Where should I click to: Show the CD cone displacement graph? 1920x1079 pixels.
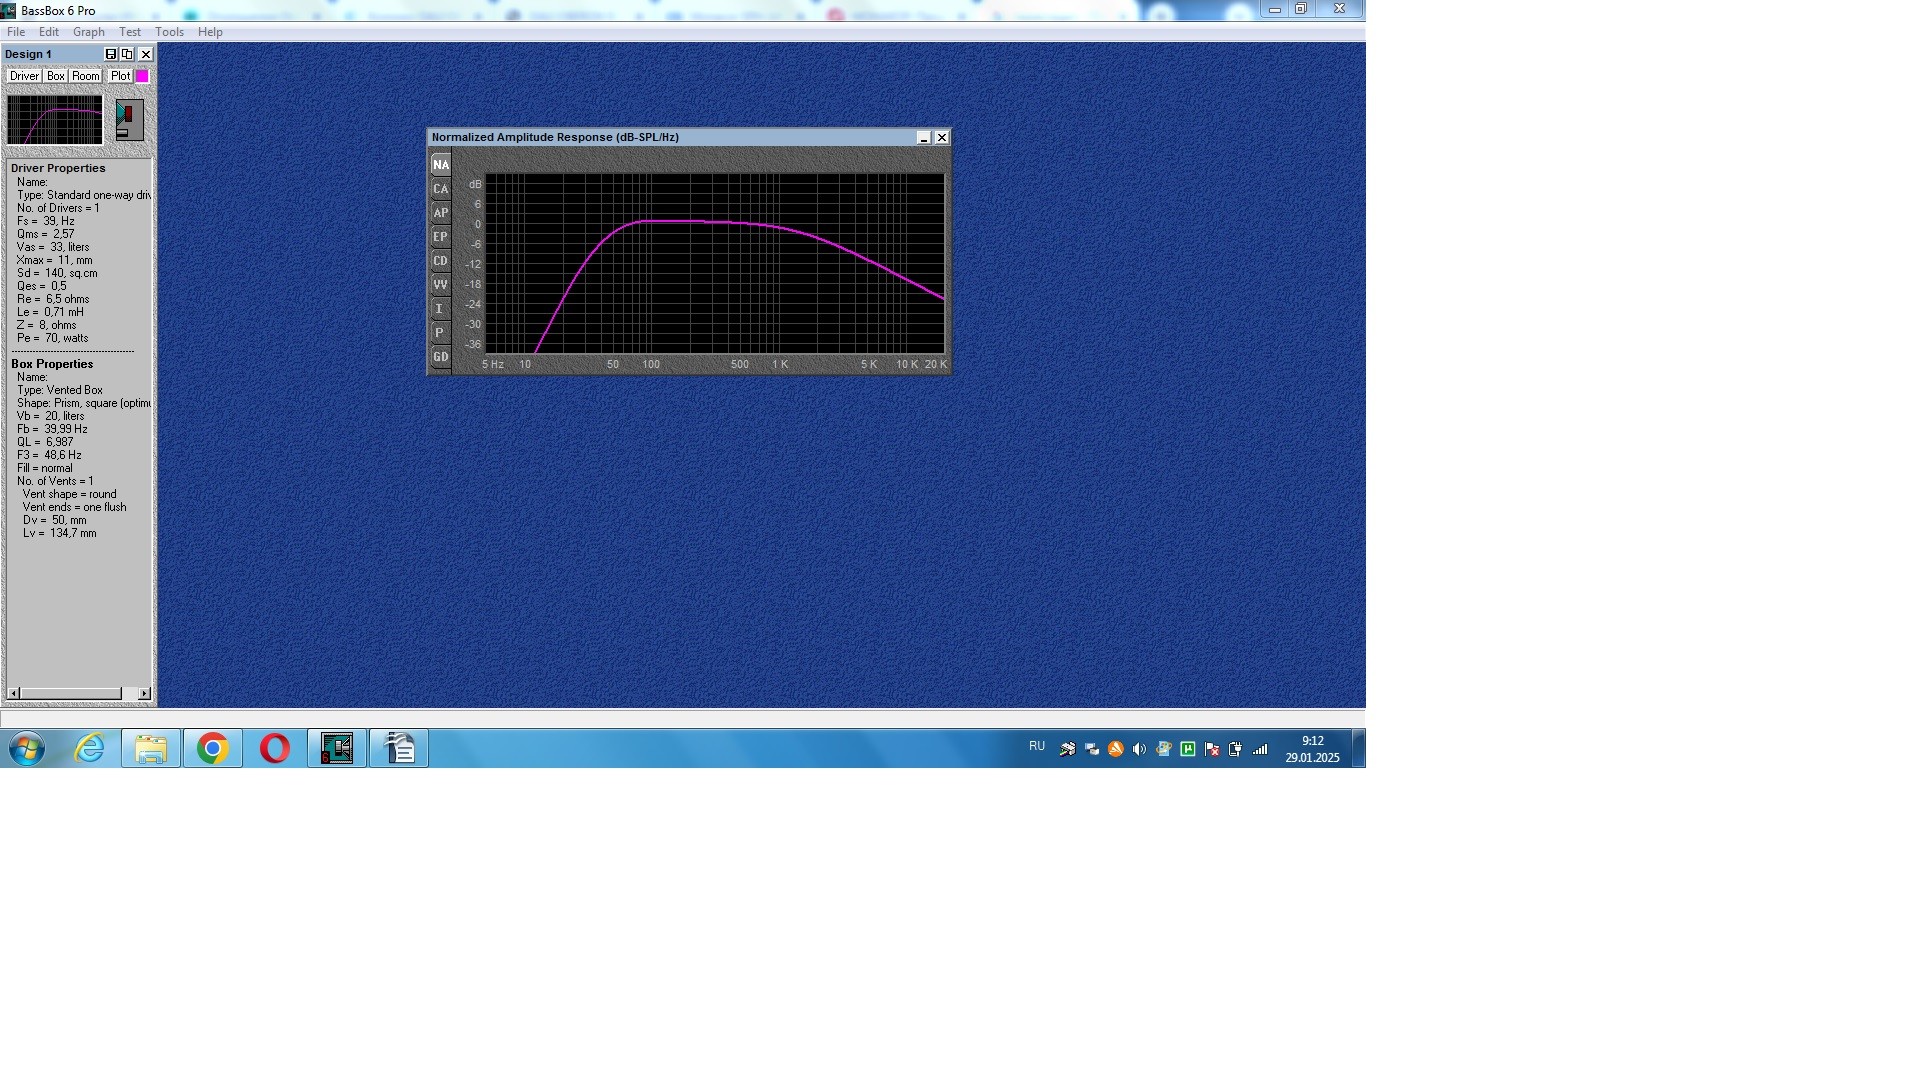pyautogui.click(x=440, y=261)
